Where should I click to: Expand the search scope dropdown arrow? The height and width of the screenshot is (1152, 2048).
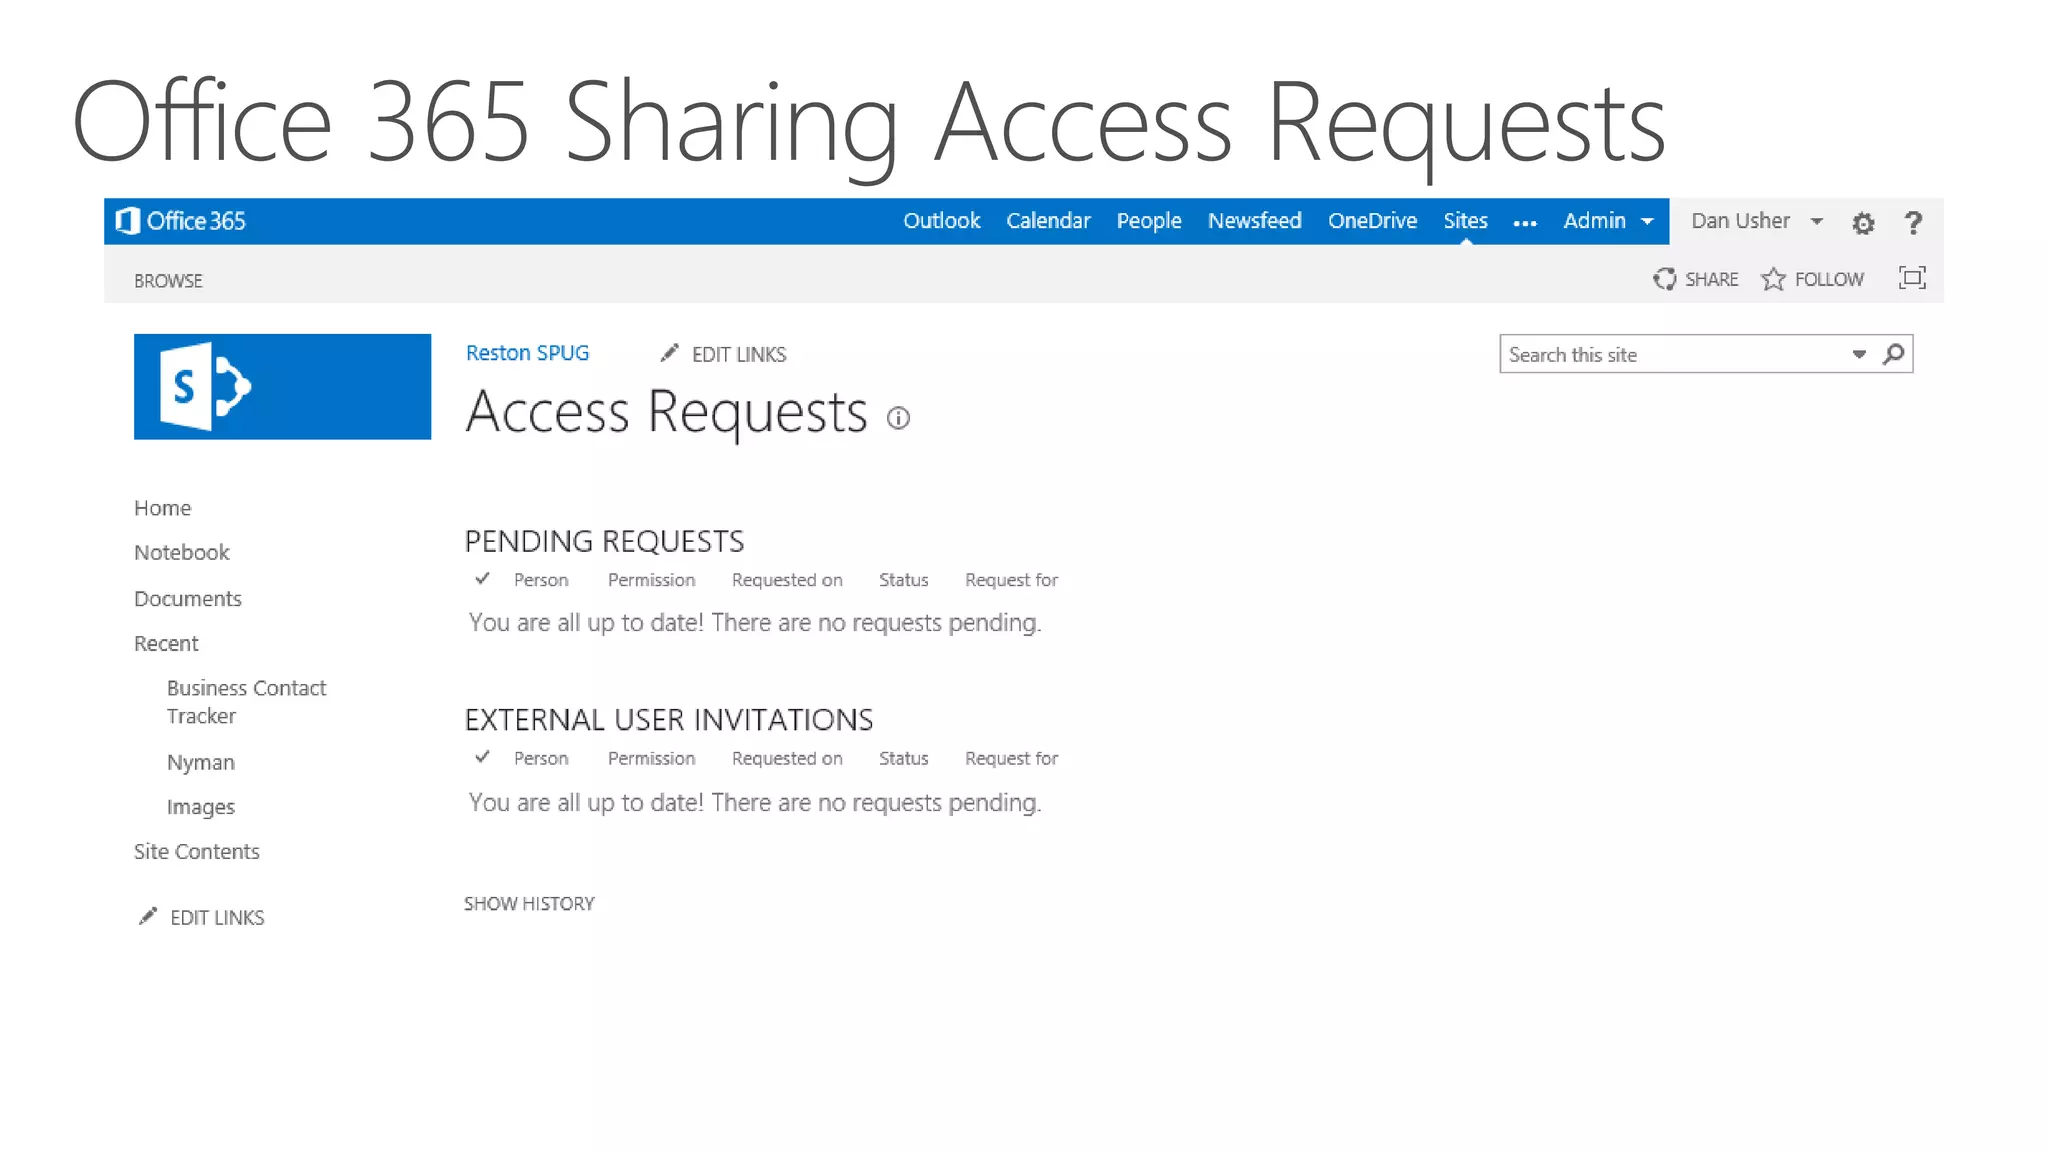[1858, 354]
